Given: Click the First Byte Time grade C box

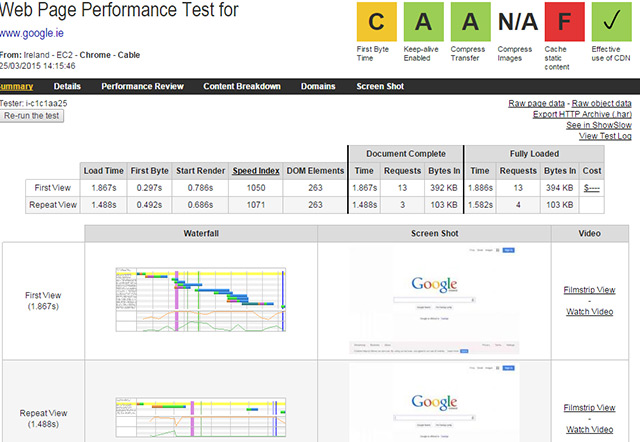Looking at the screenshot, I should [376, 22].
